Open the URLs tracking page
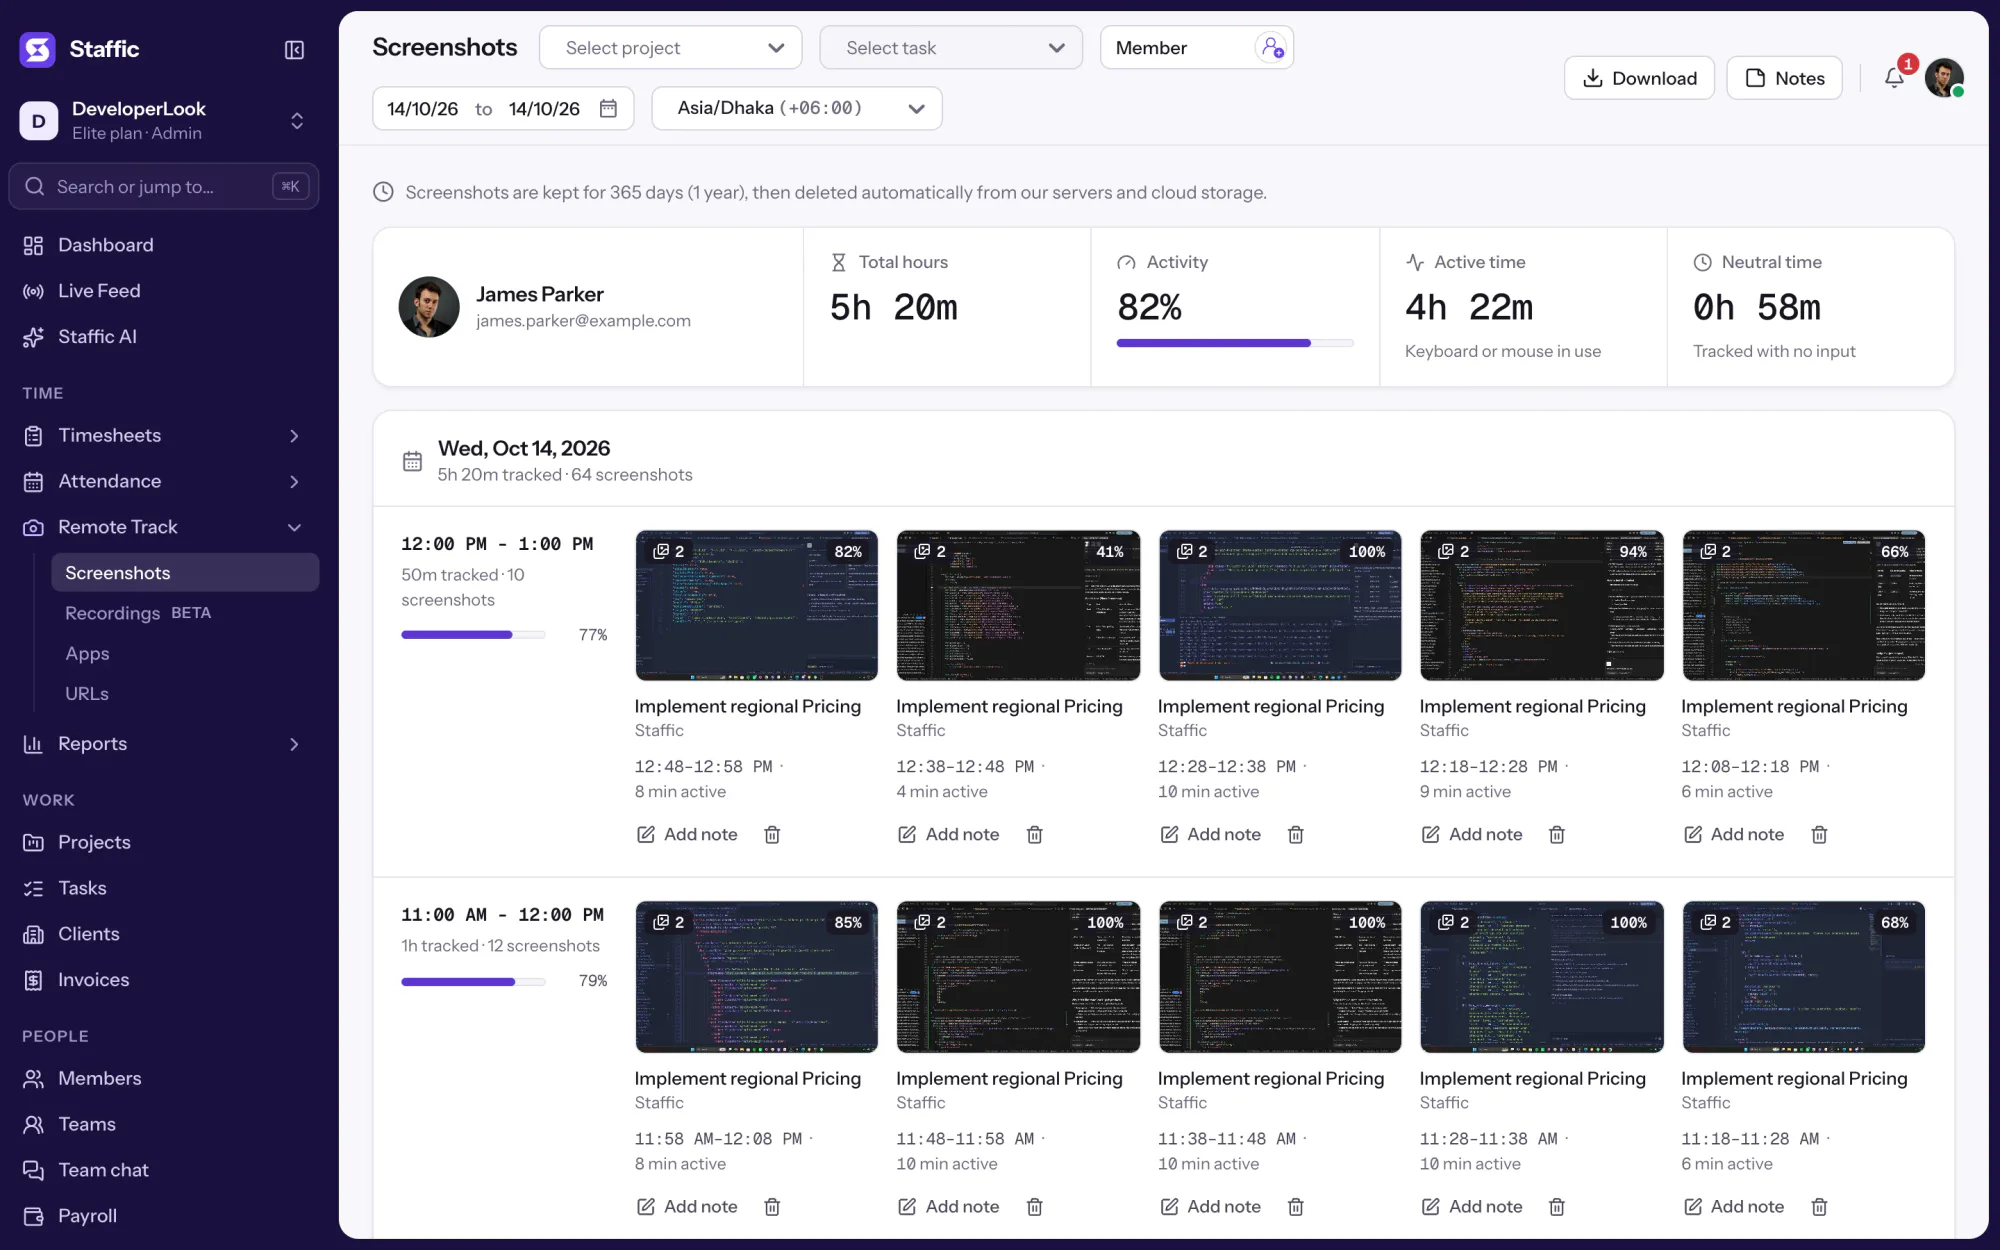Image resolution: width=2000 pixels, height=1250 pixels. [x=185, y=693]
